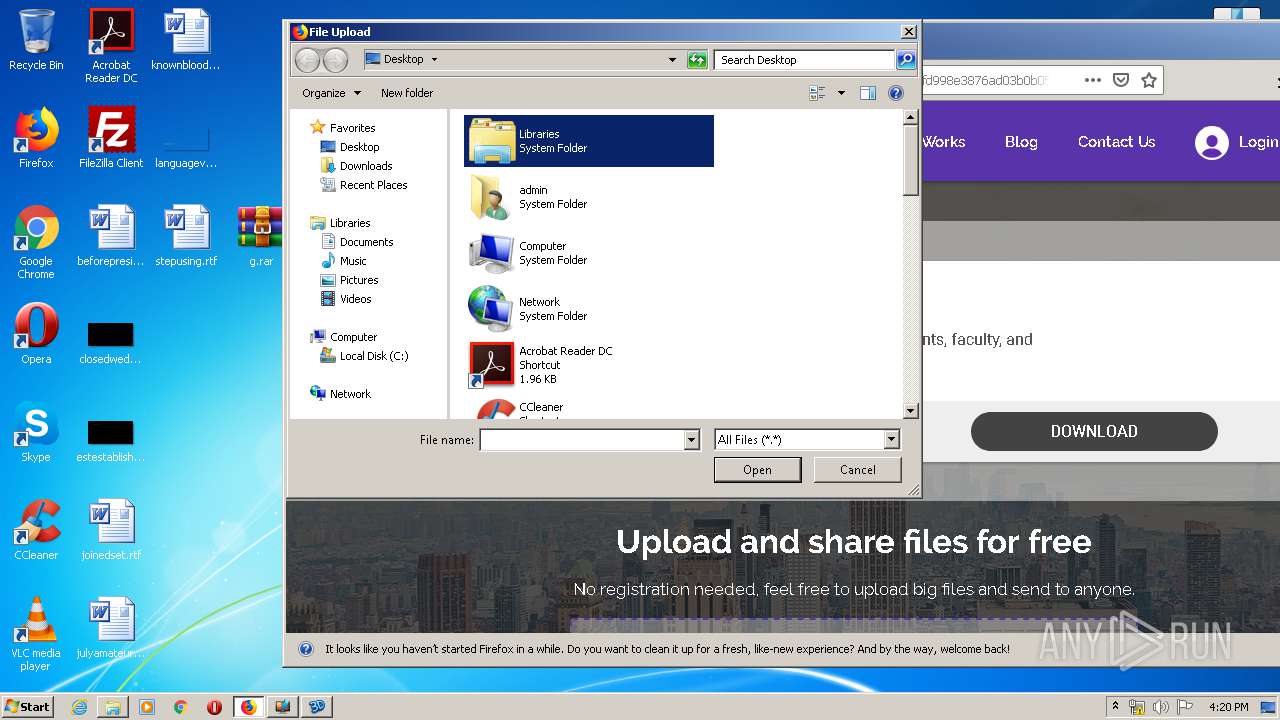Click the Forward arrow in File Upload dialog

coord(336,60)
